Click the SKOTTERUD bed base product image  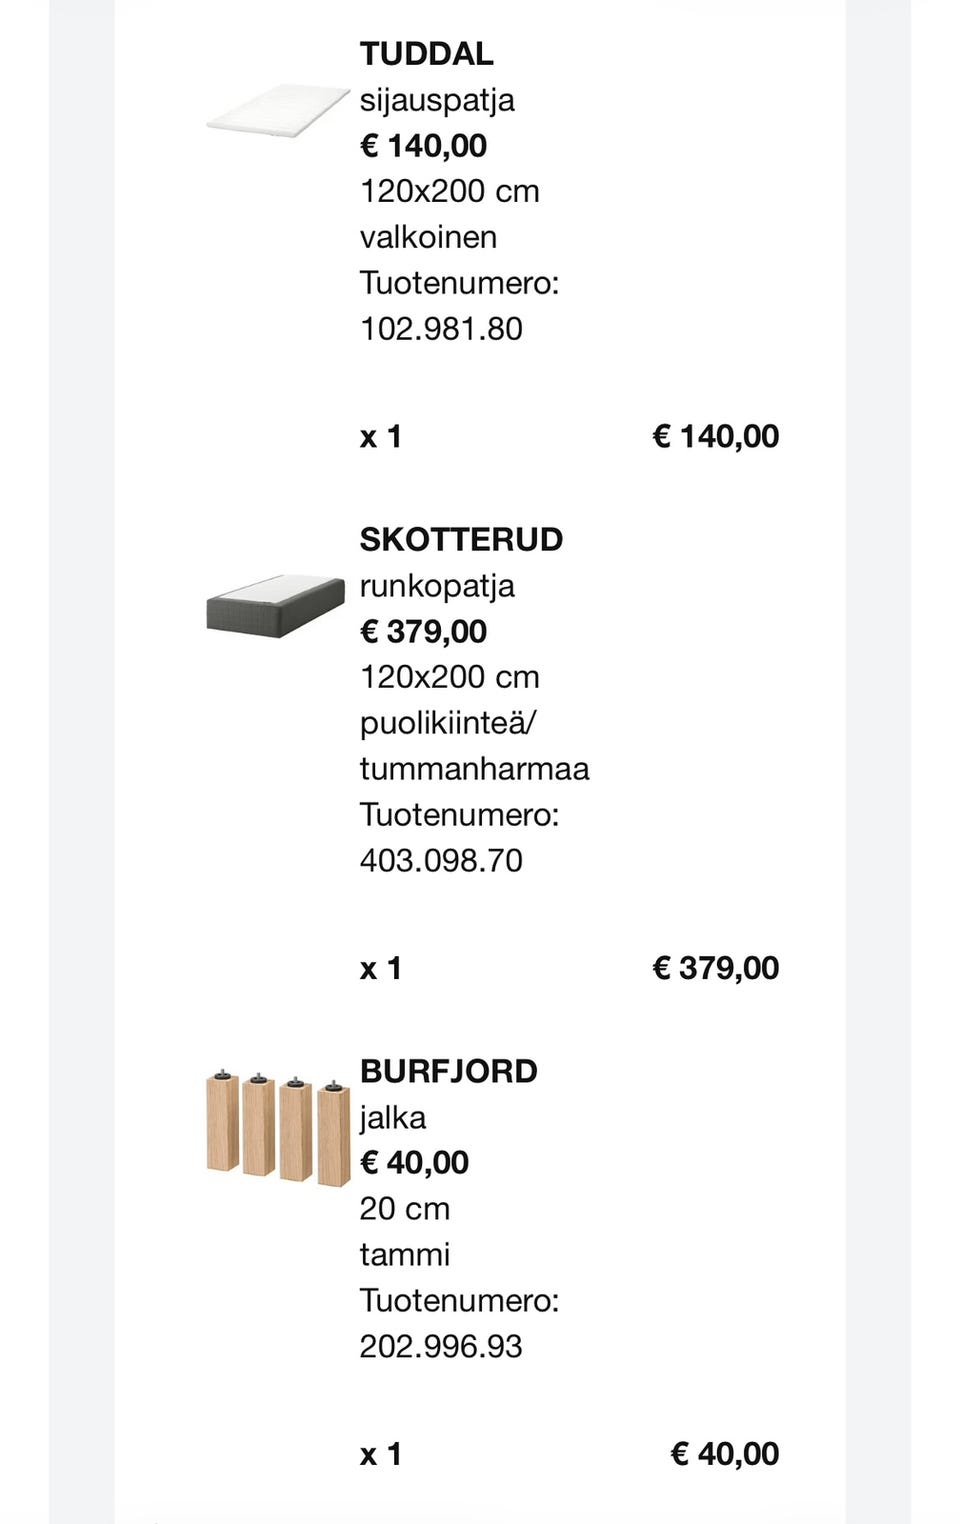click(x=275, y=605)
